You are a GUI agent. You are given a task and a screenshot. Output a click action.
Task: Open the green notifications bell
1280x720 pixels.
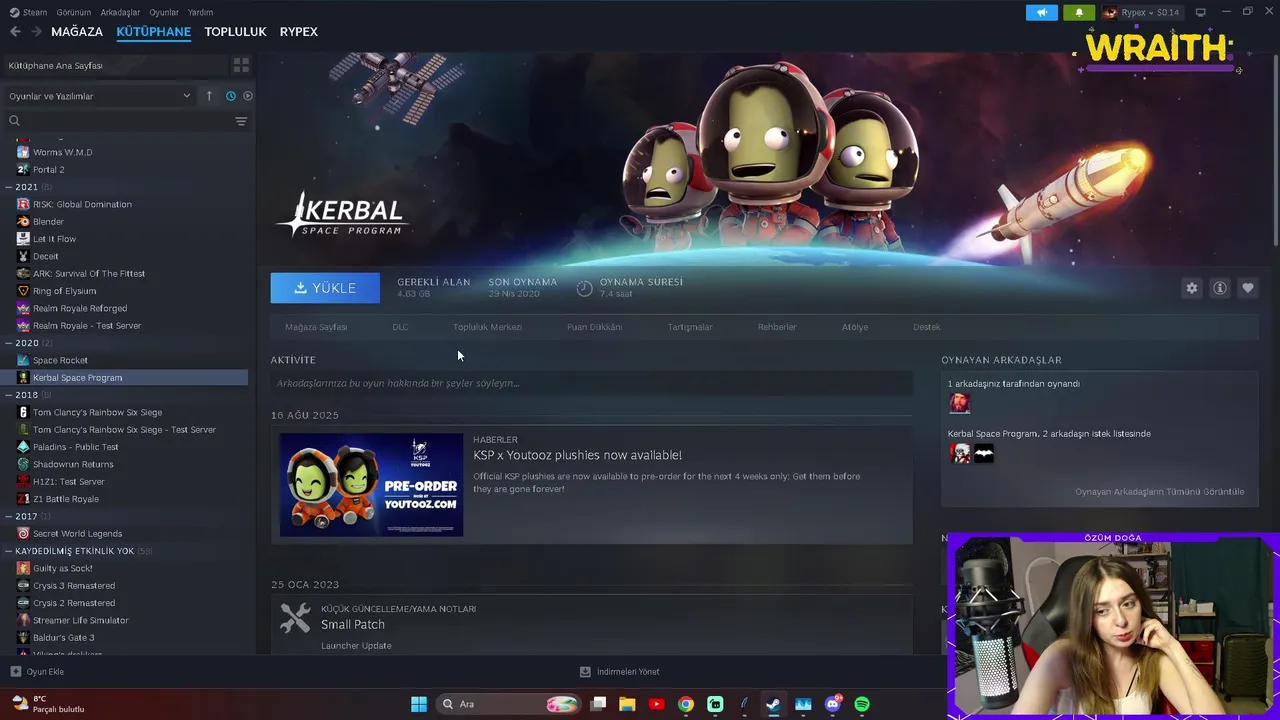click(1079, 12)
